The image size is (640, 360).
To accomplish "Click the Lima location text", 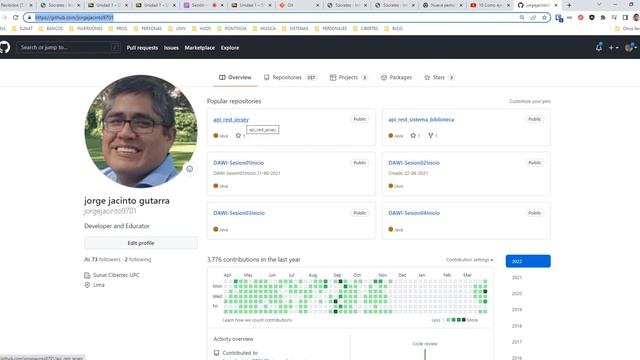I will pos(99,285).
